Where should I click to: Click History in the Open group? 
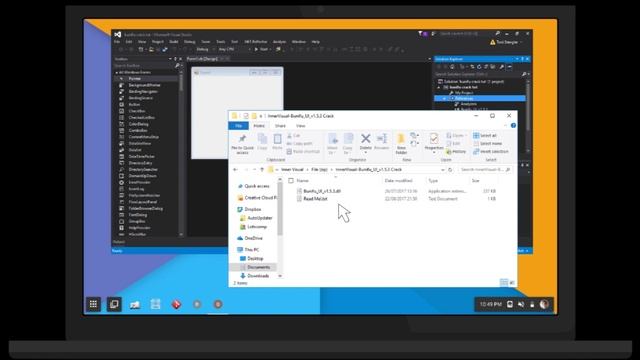click(x=456, y=151)
